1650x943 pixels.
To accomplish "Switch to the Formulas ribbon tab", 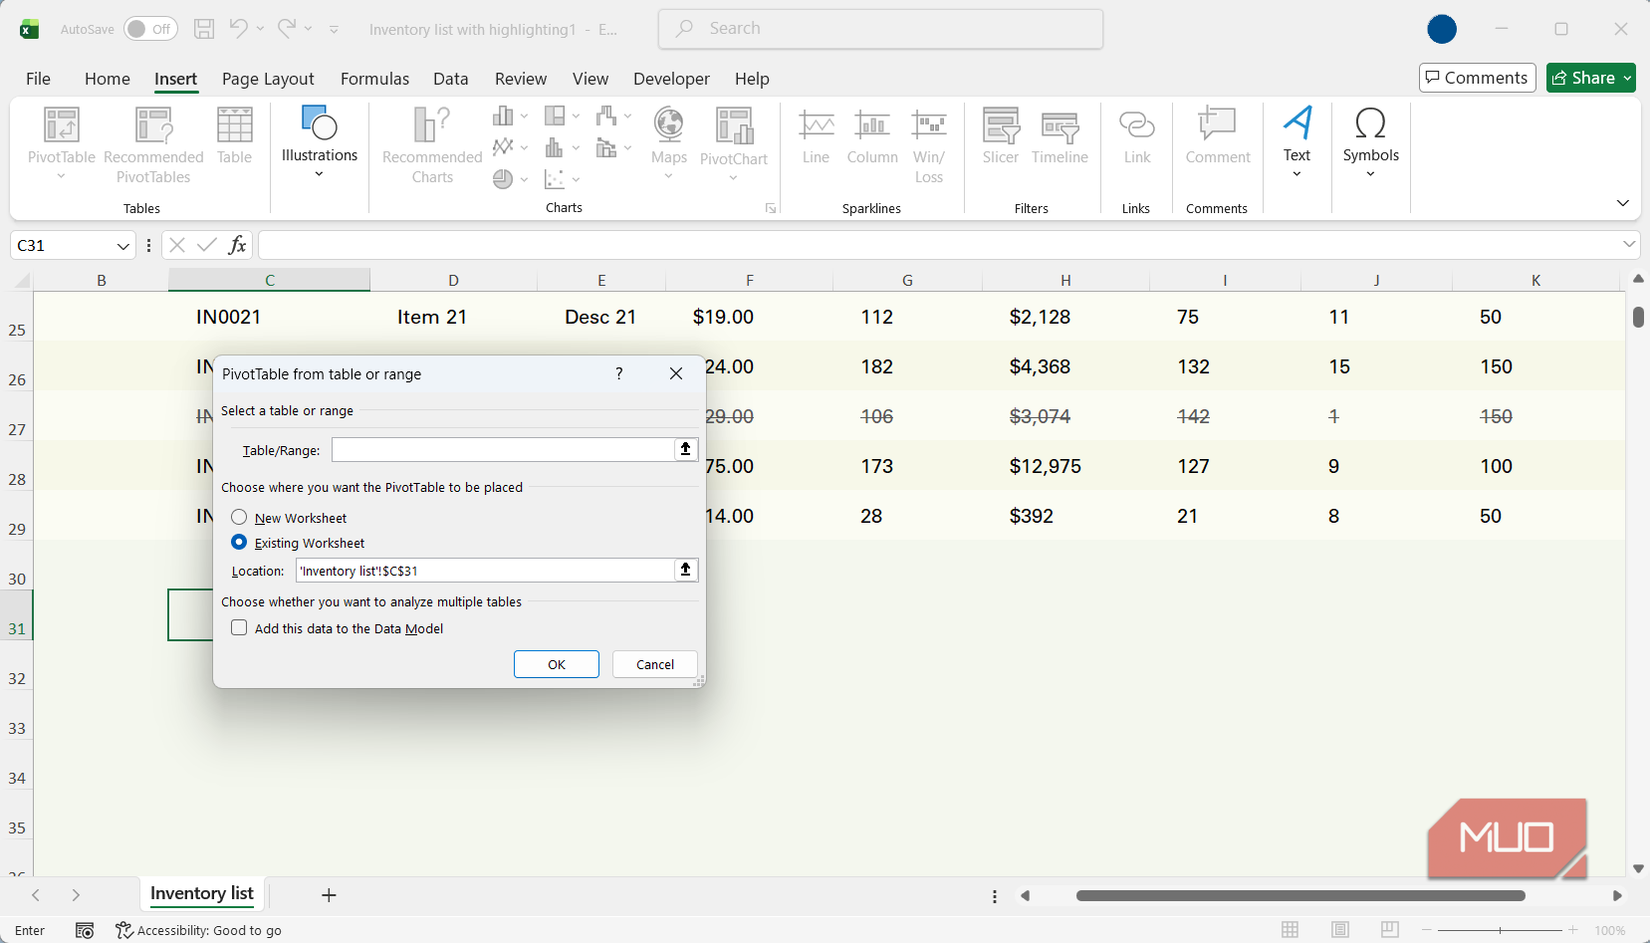I will pyautogui.click(x=374, y=78).
